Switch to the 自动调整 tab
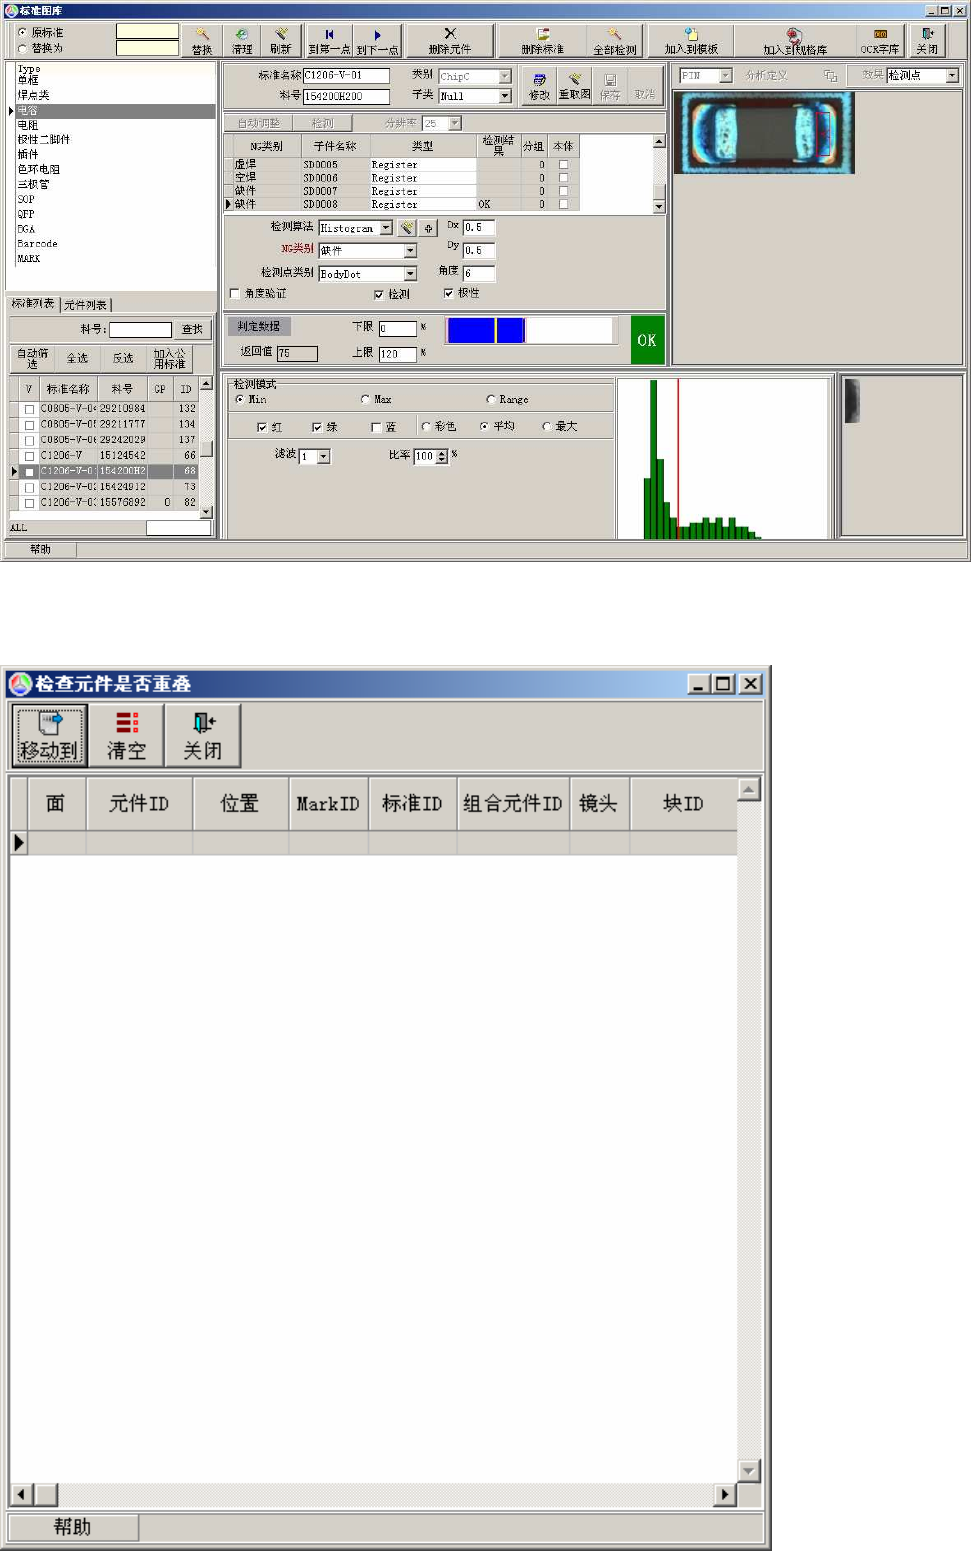The height and width of the screenshot is (1551, 971). [x=259, y=123]
